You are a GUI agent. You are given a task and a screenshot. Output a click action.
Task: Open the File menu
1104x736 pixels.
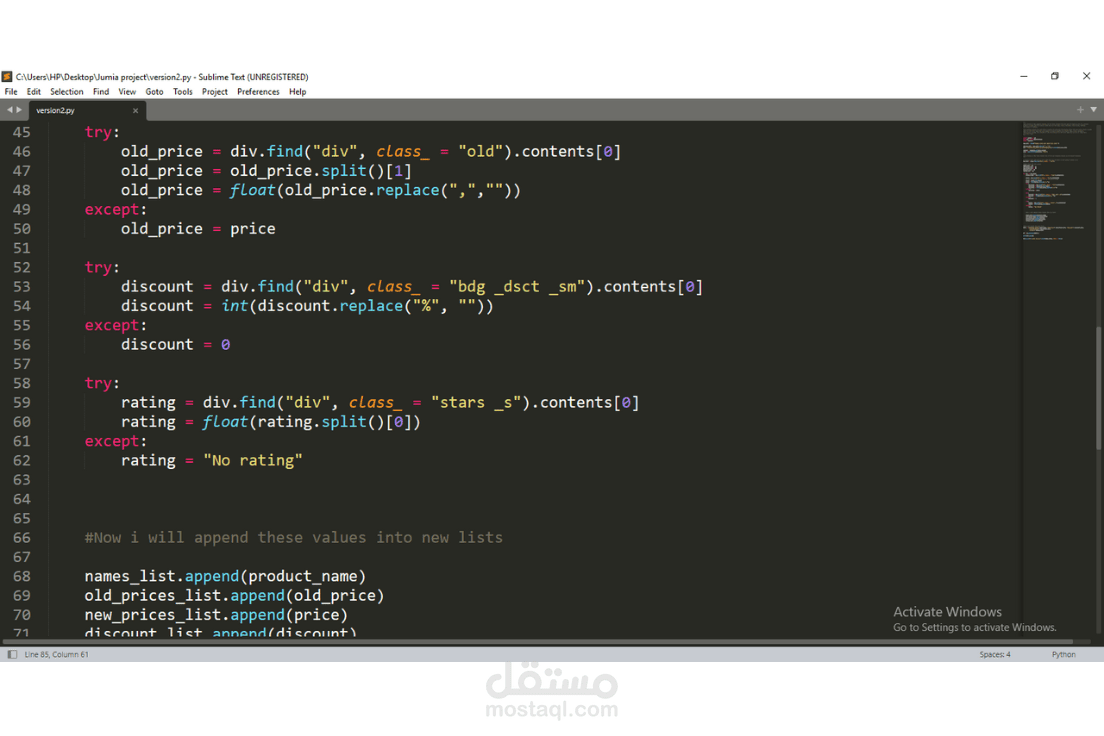tap(11, 92)
